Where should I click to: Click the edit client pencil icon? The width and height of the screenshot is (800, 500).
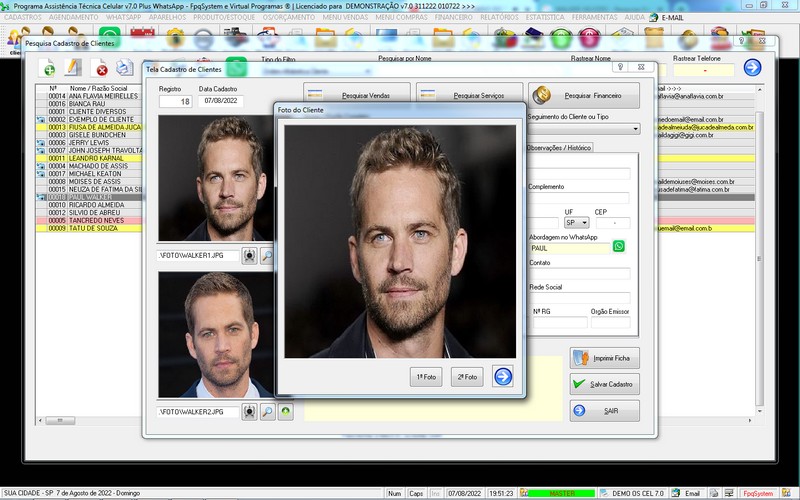[73, 67]
